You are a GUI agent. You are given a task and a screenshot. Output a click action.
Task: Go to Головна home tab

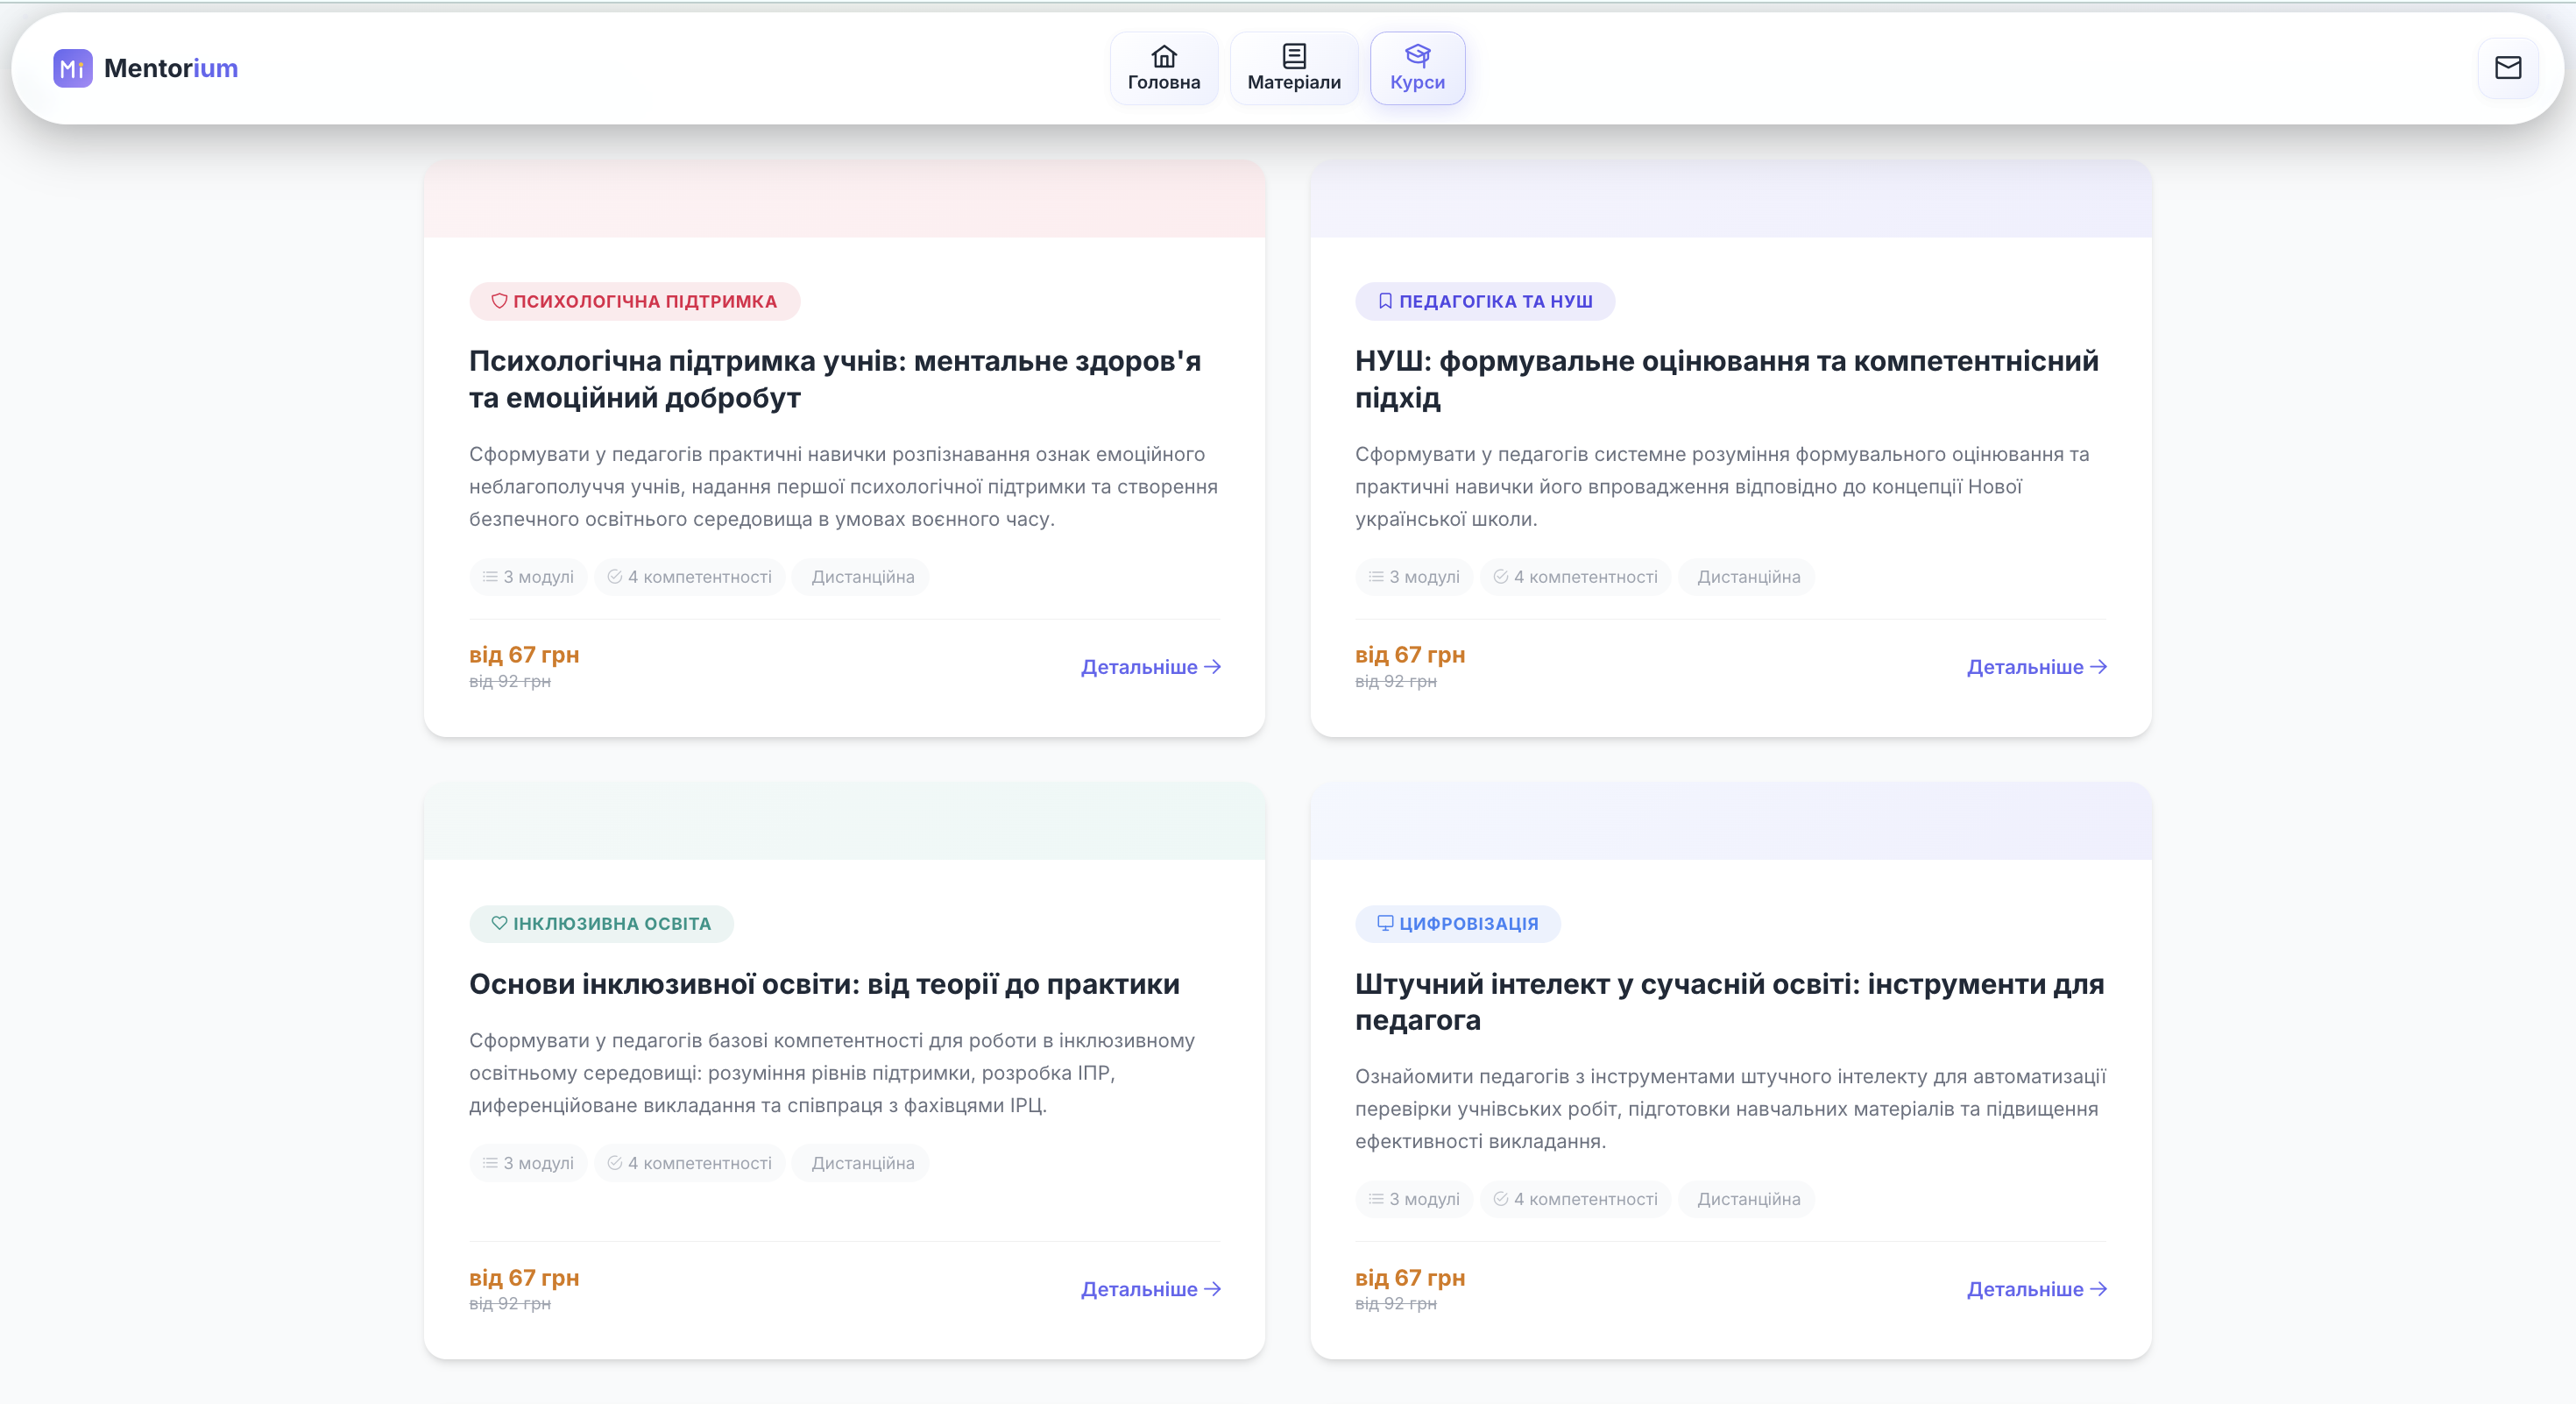(x=1163, y=68)
